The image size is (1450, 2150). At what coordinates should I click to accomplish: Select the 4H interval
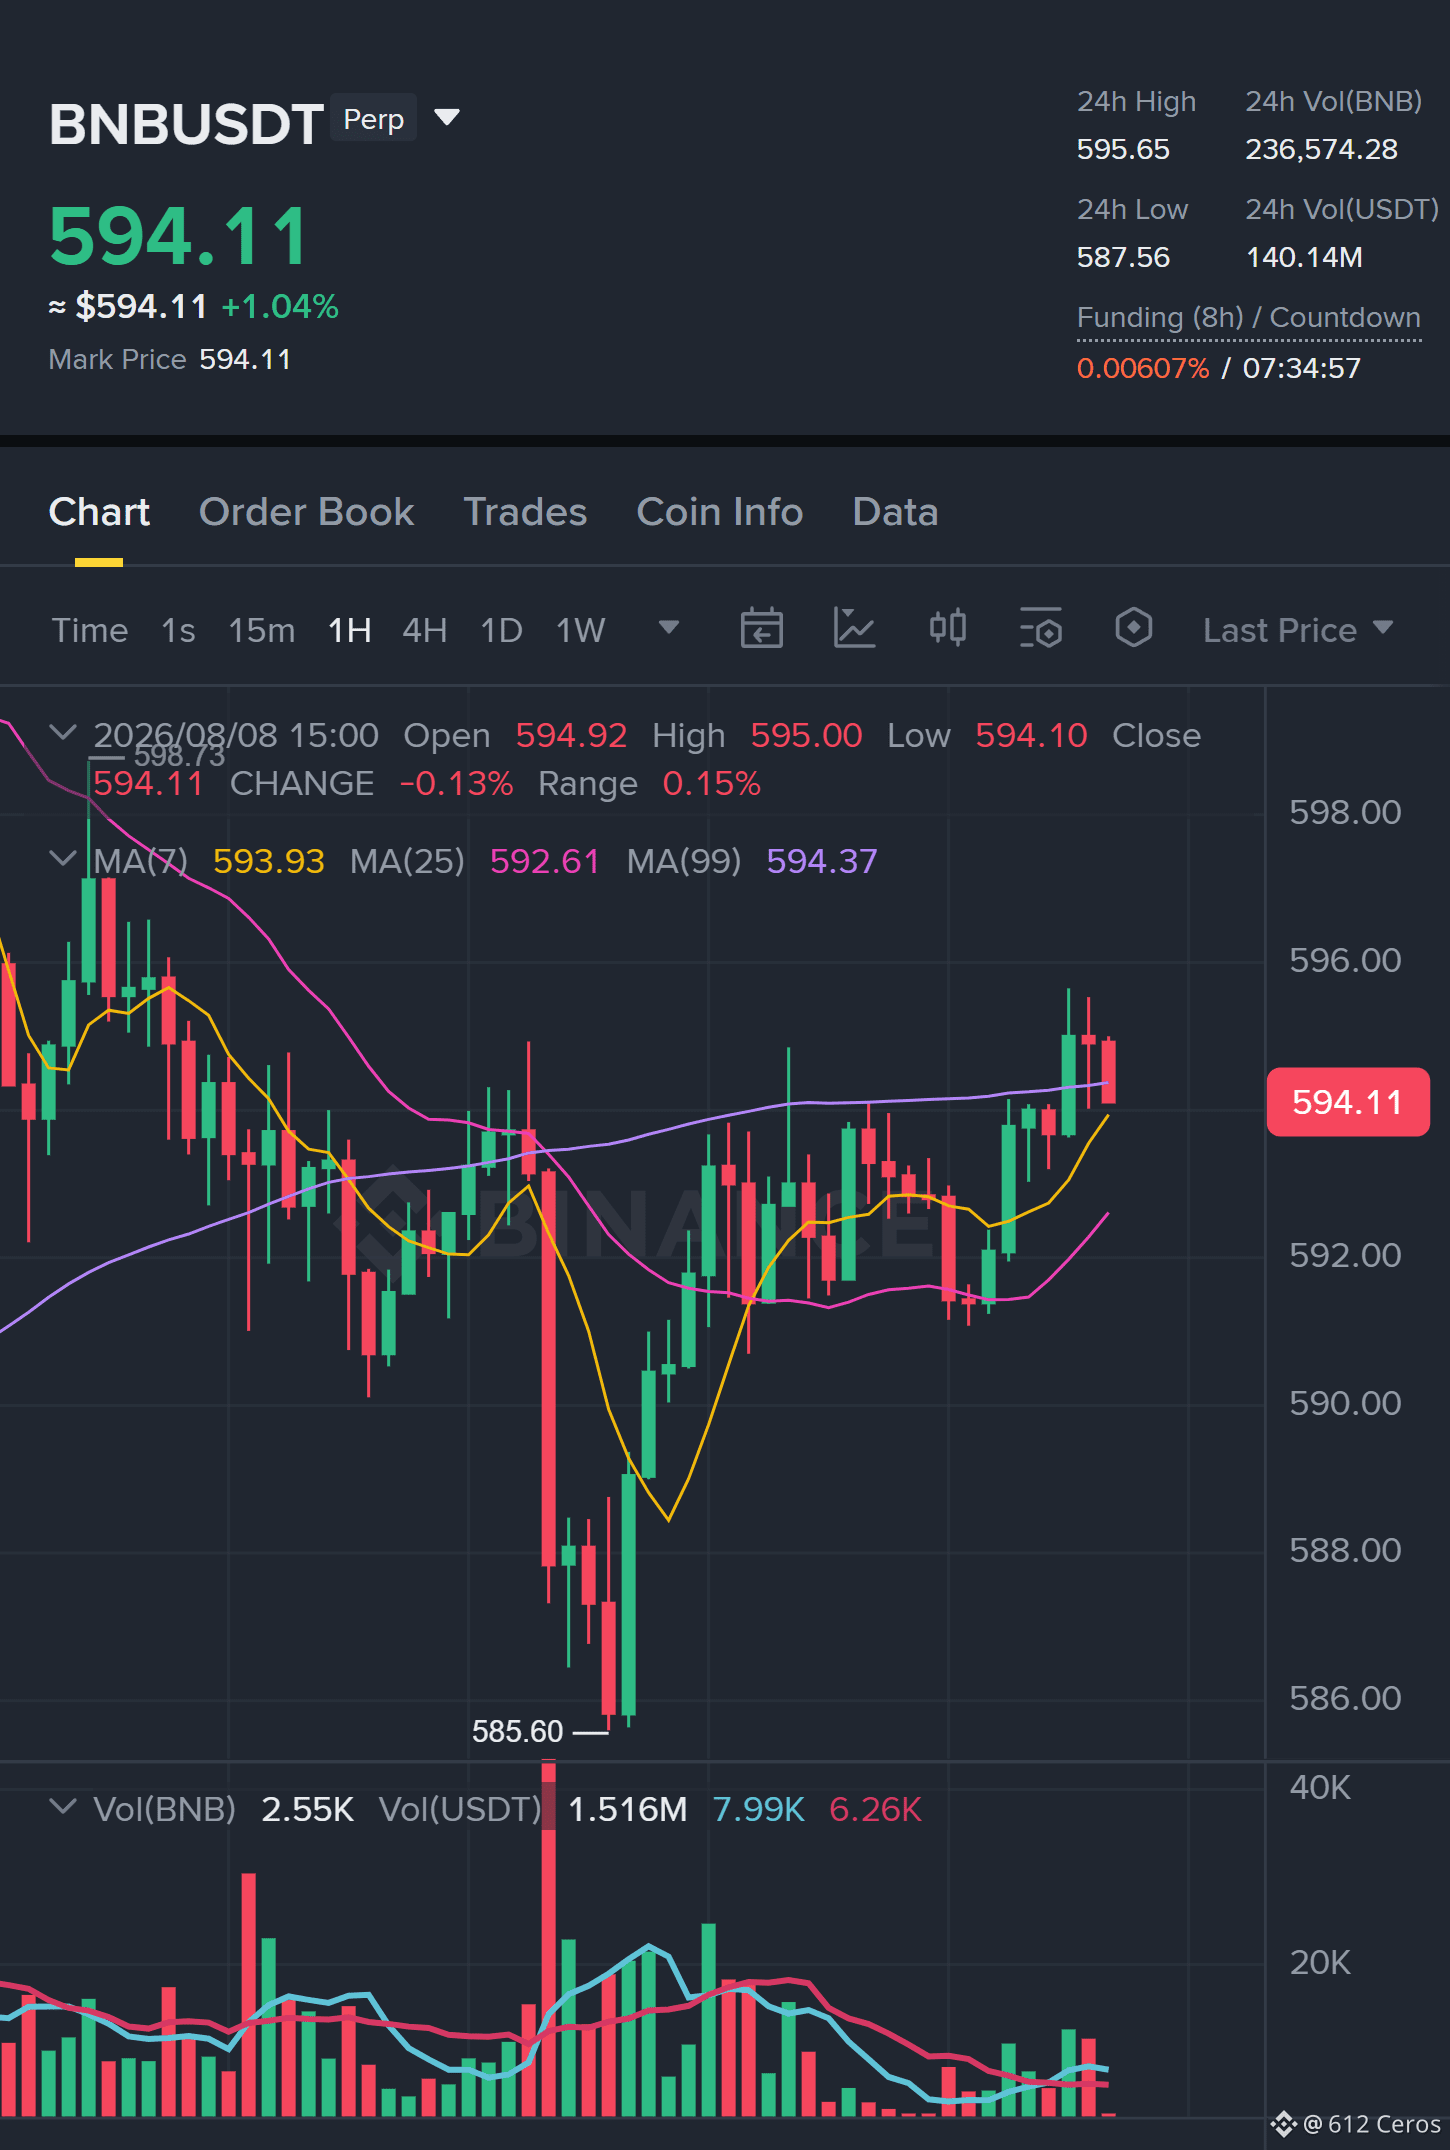424,630
